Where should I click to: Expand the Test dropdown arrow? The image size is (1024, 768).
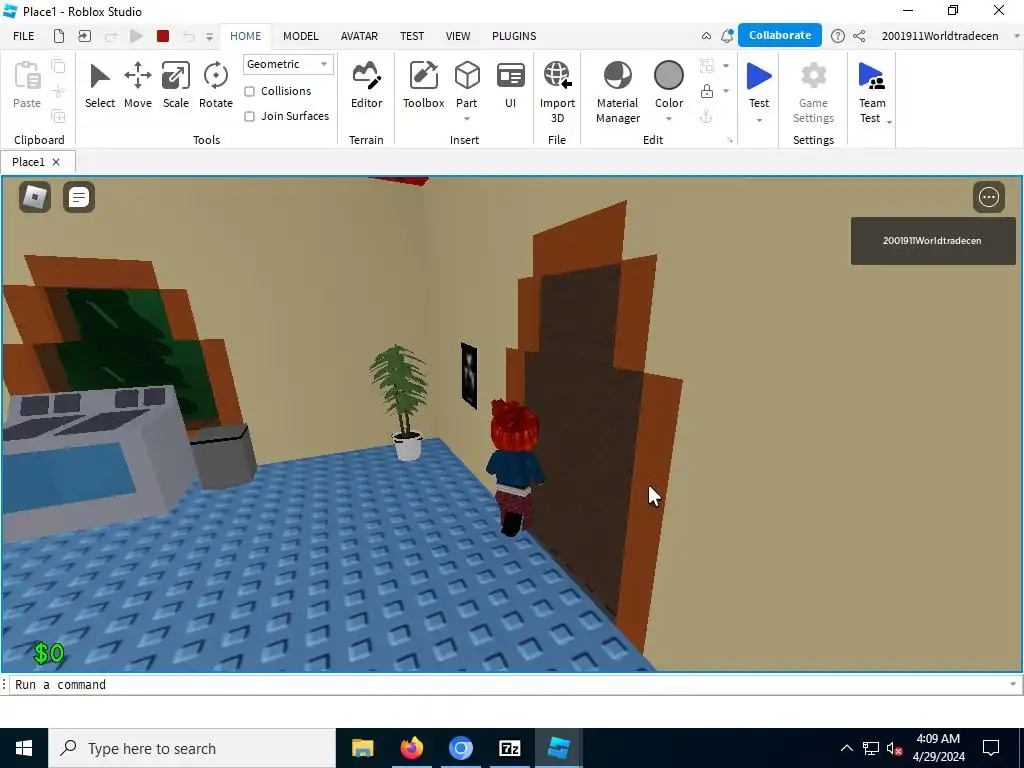coord(759,120)
